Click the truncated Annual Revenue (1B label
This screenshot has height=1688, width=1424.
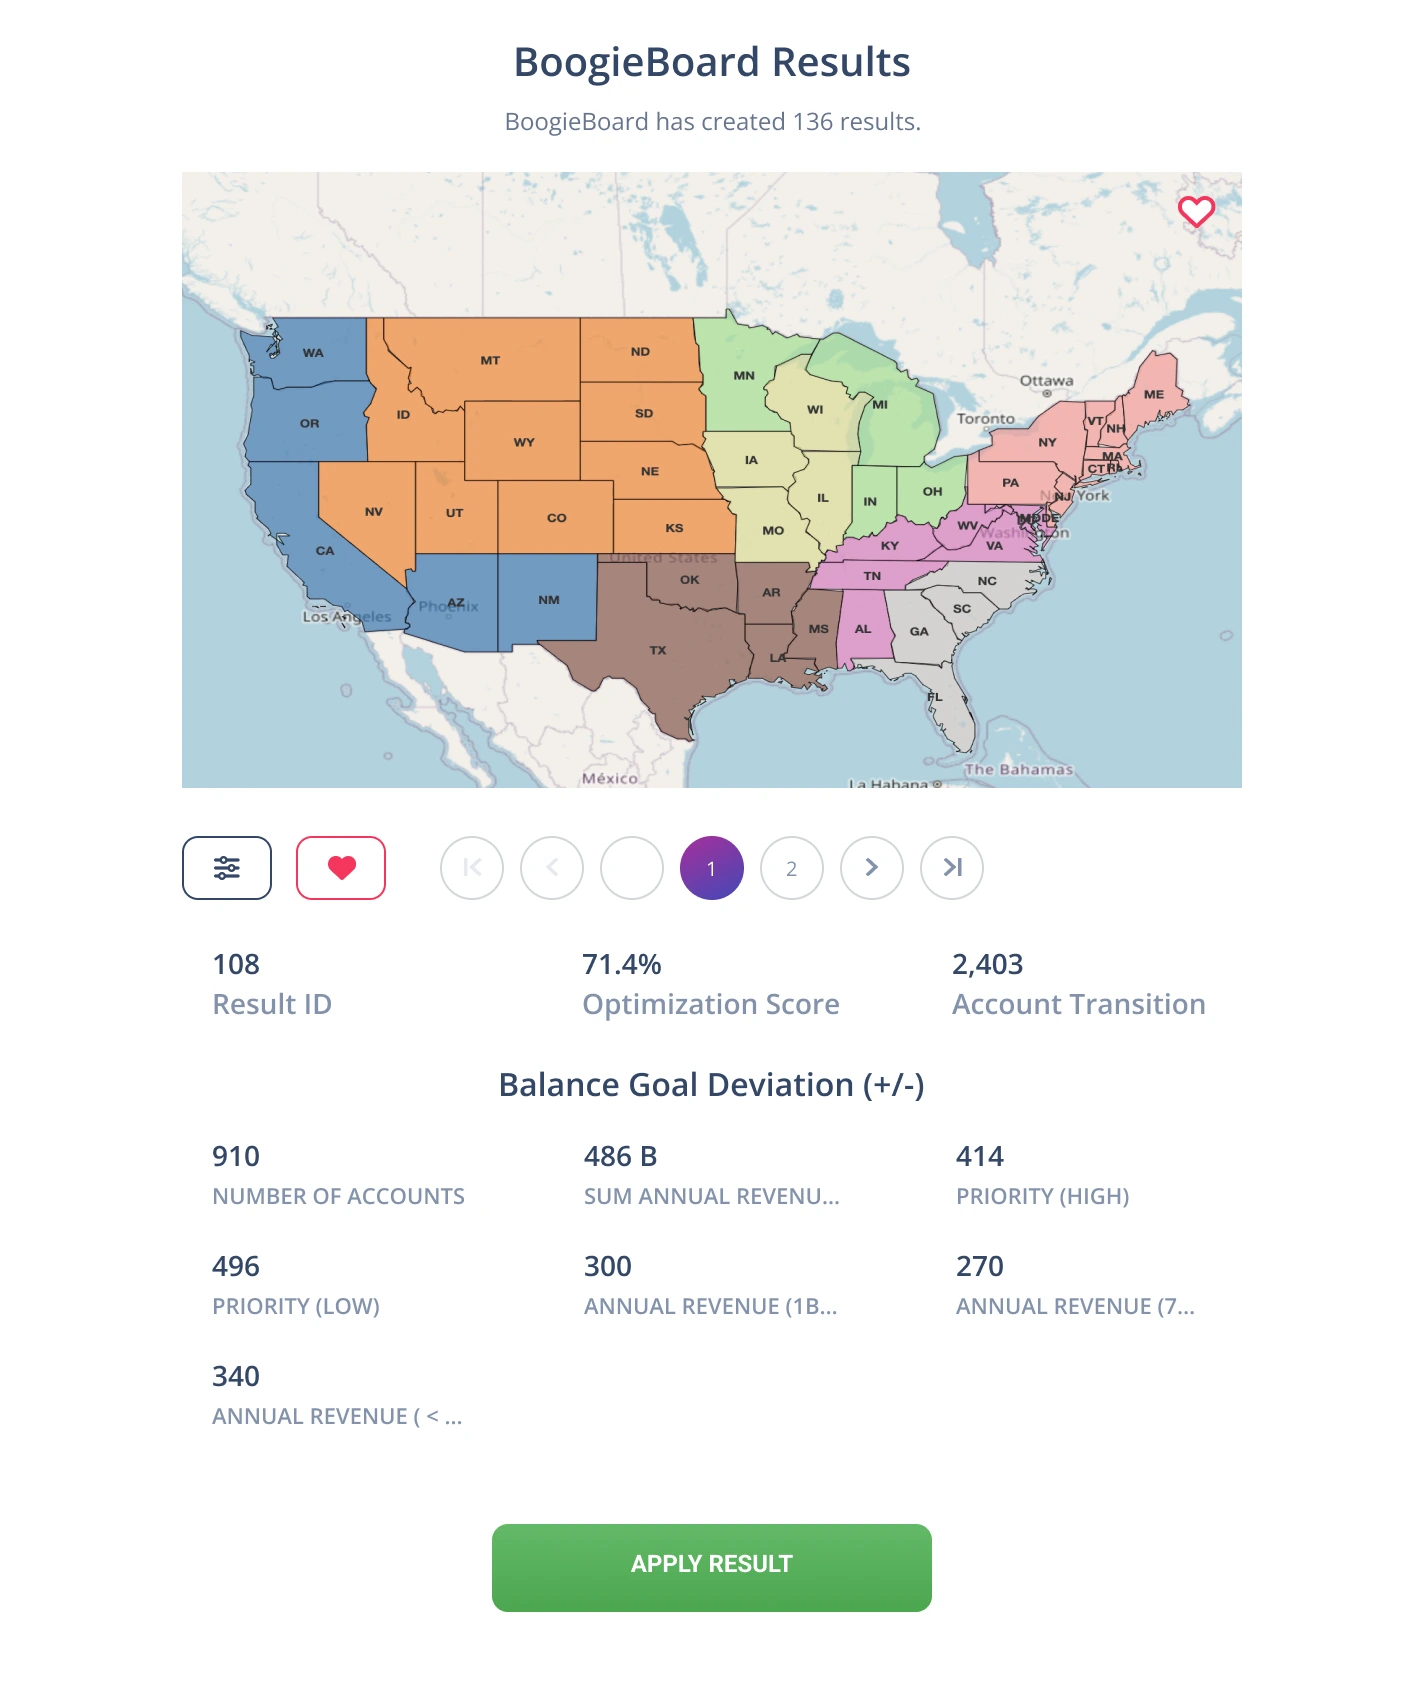point(710,1306)
